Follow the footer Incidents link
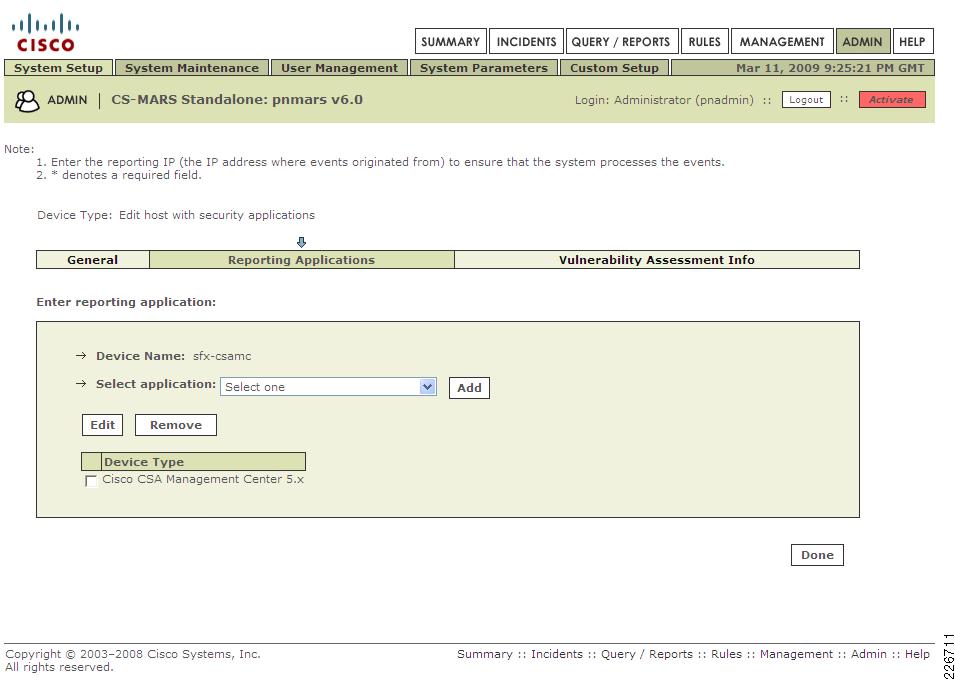Screen dimensions: 955x680 coord(557,654)
